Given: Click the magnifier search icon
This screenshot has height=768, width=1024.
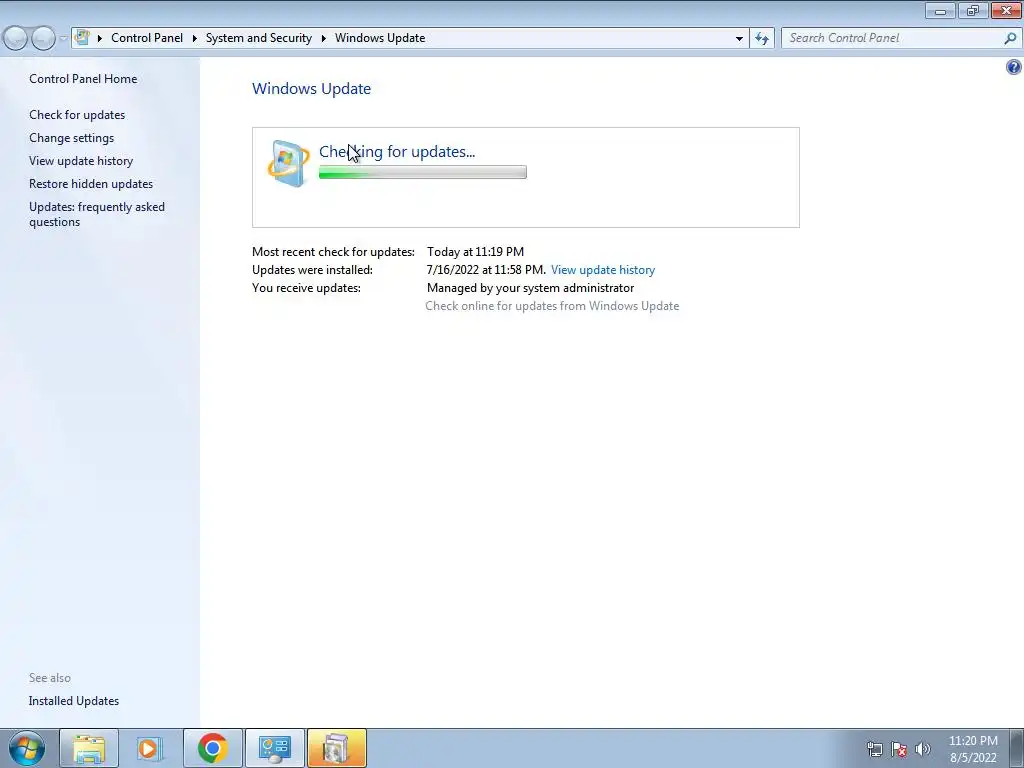Looking at the screenshot, I should 1010,38.
